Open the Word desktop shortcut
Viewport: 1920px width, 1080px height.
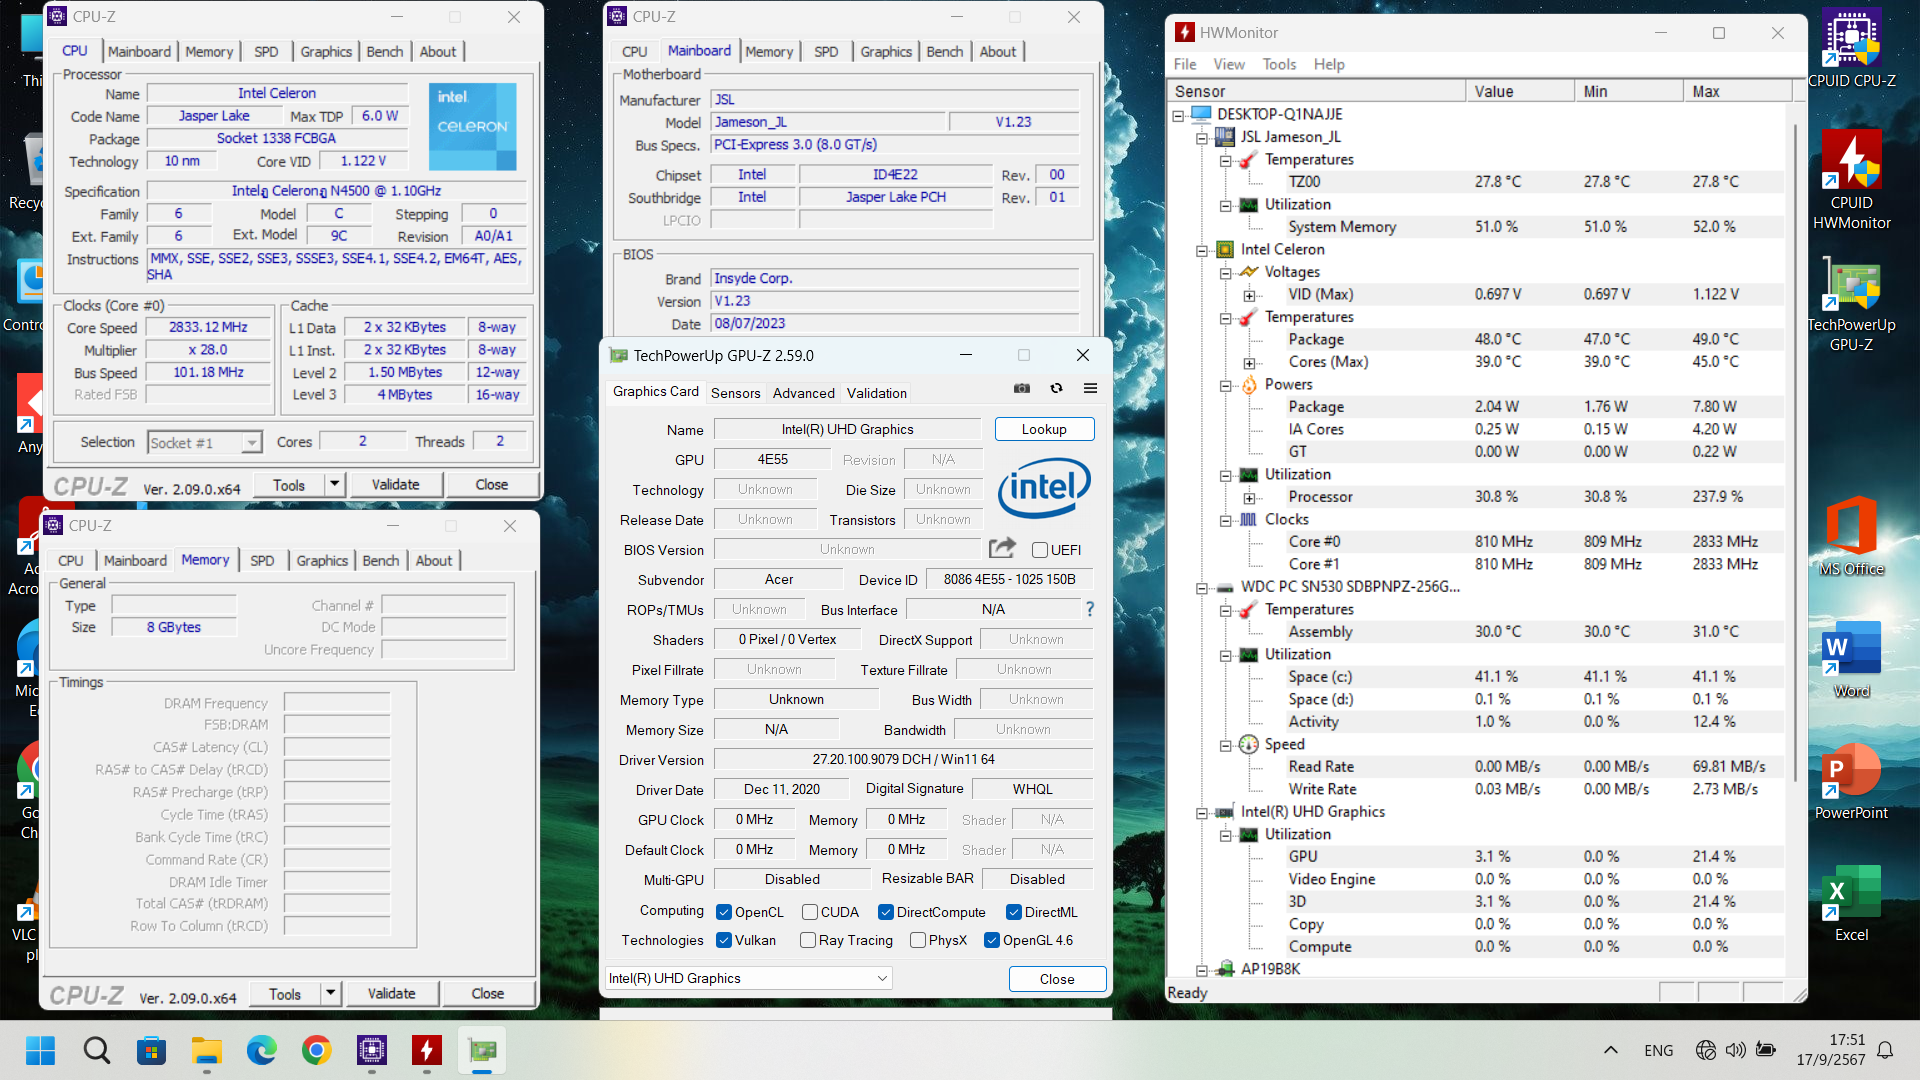coord(1852,658)
